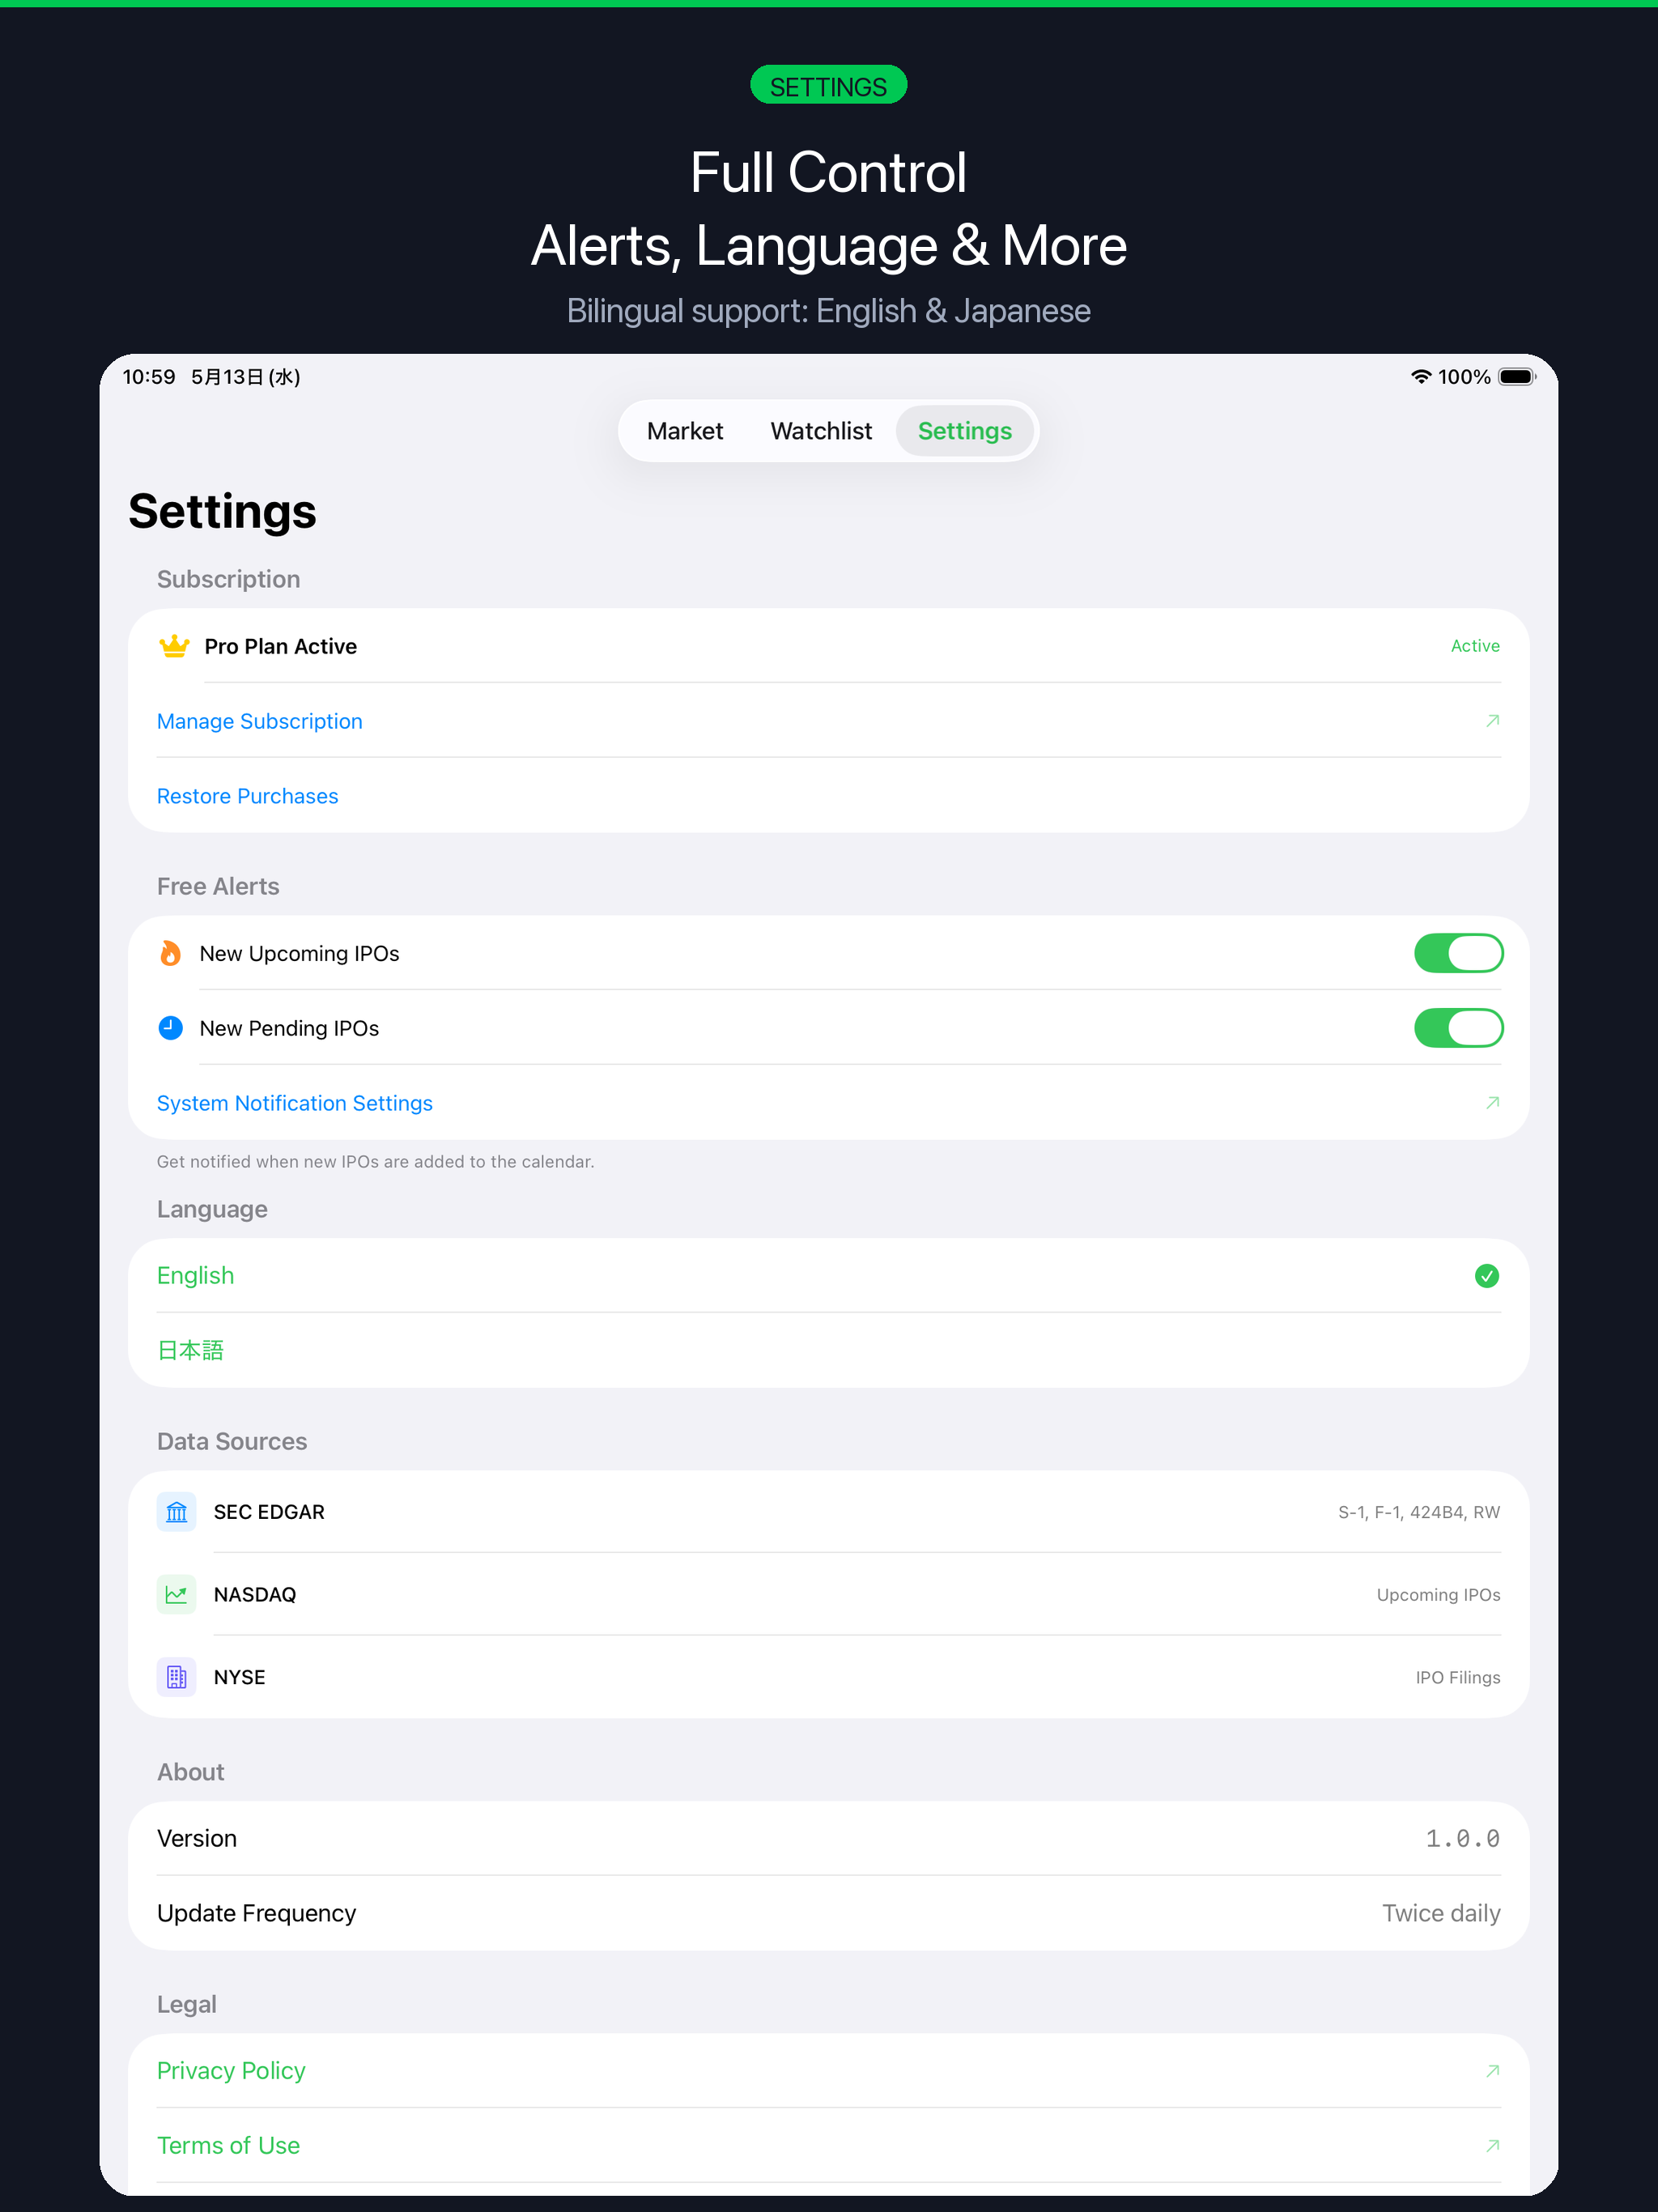The image size is (1658, 2212).
Task: Click the New Upcoming IPOs label
Action: point(299,953)
